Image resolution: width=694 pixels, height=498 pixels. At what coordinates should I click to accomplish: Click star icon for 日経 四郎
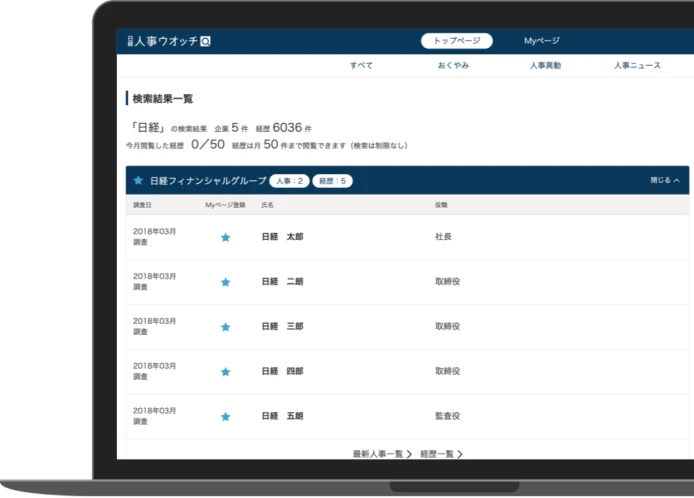[x=225, y=372]
